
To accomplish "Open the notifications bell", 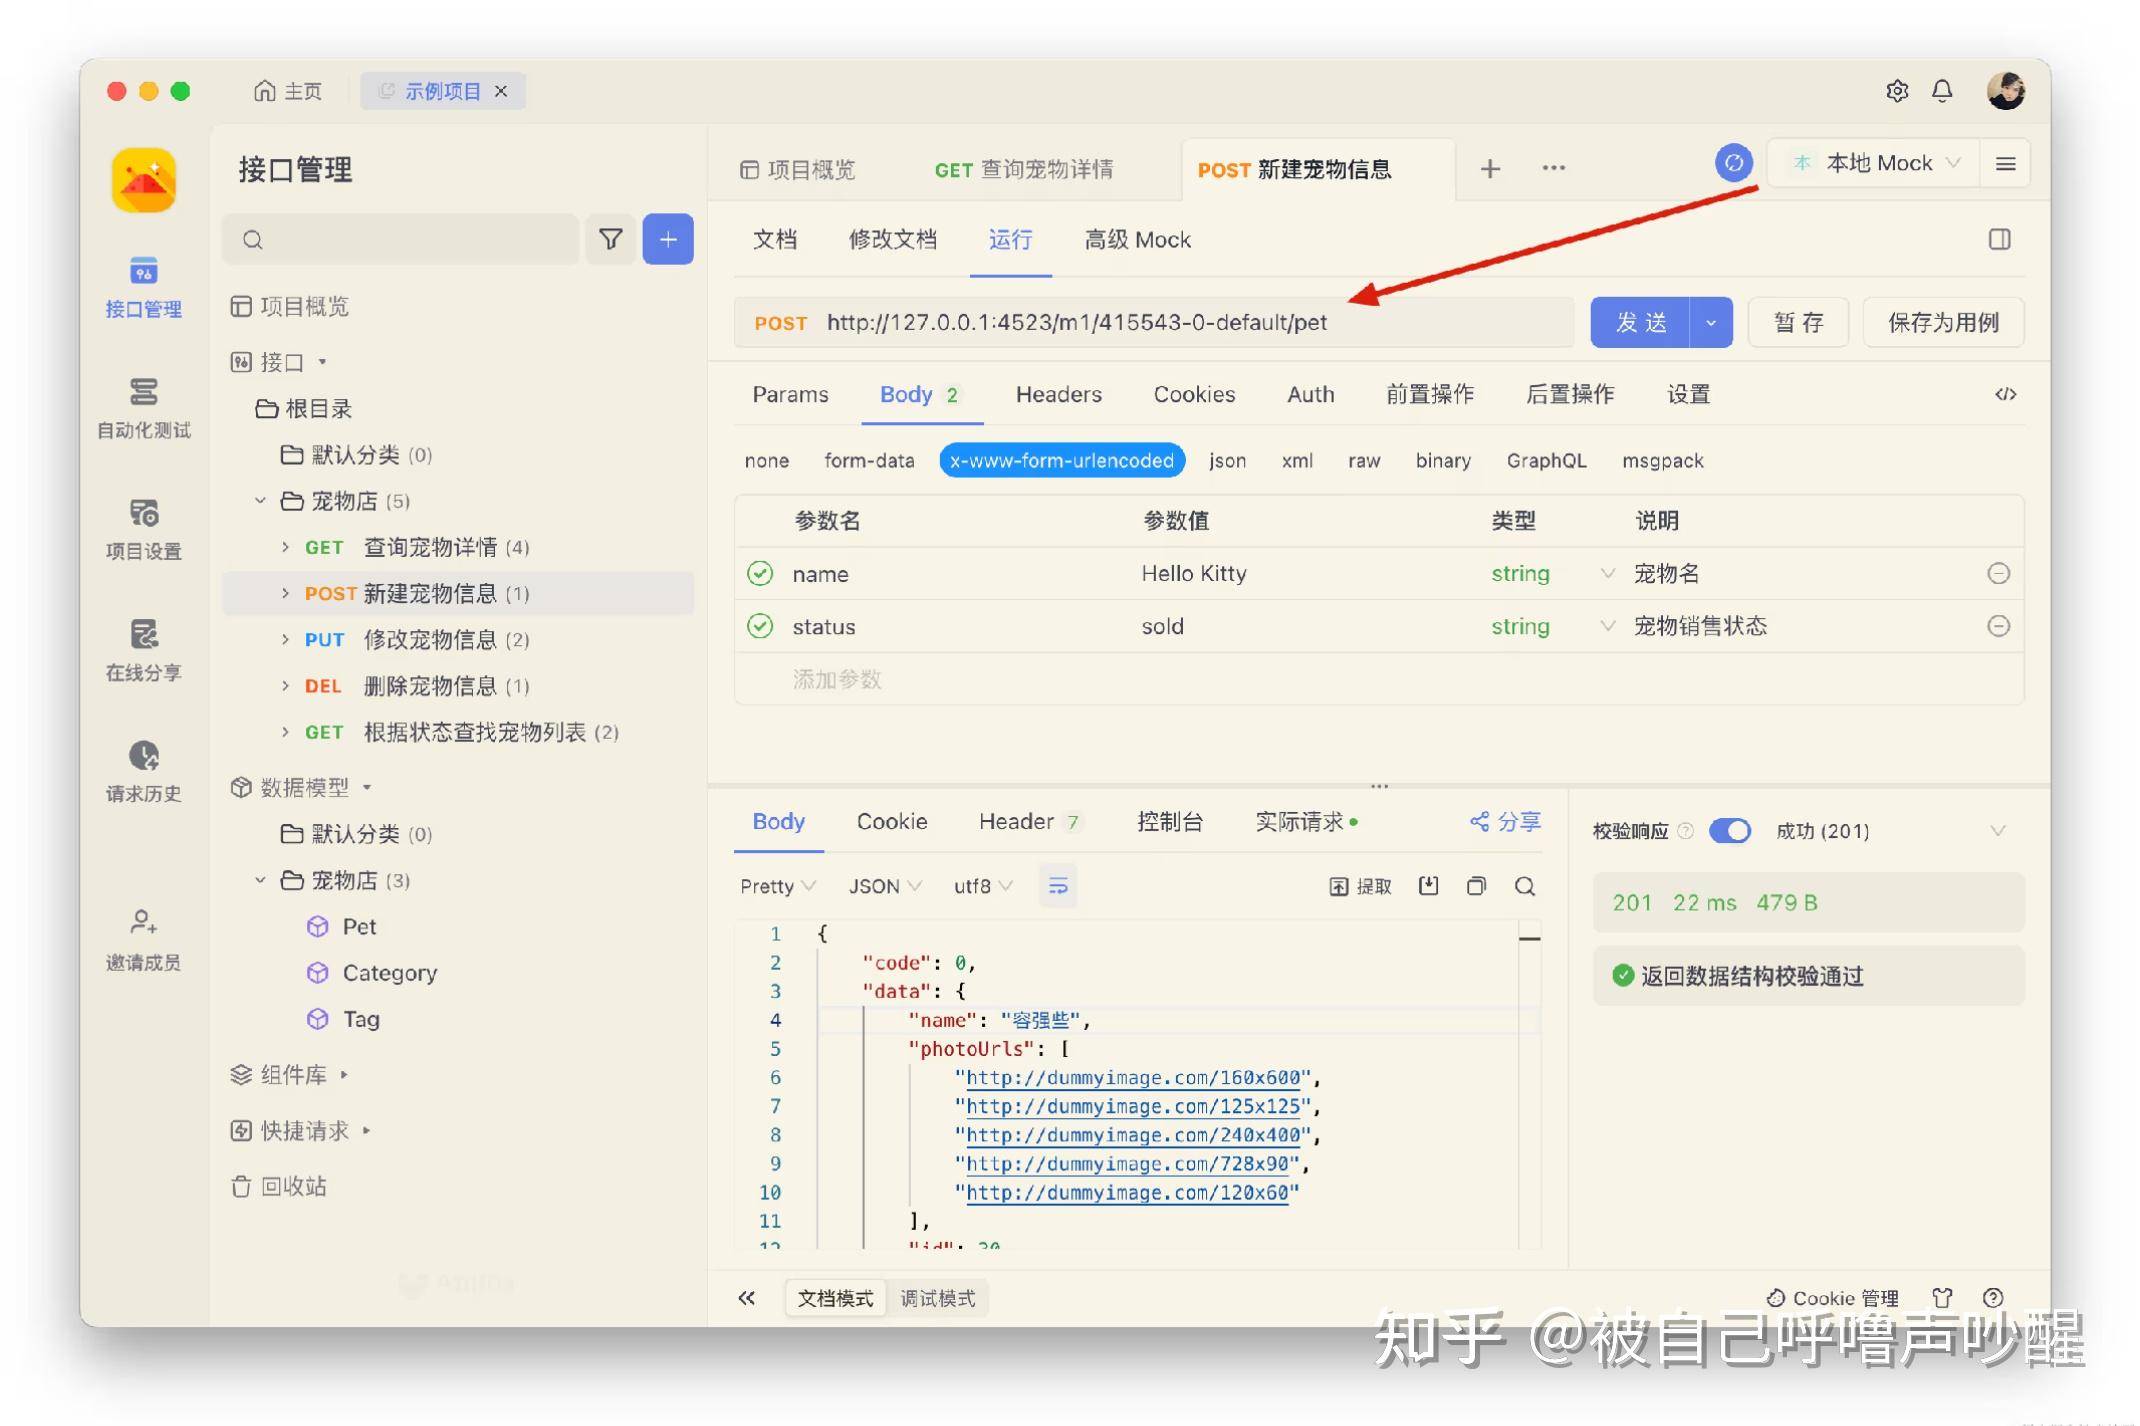I will pyautogui.click(x=1942, y=91).
